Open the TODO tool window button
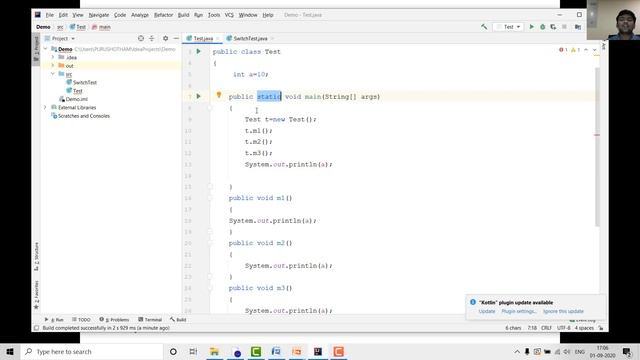The image size is (640, 360). point(81,320)
